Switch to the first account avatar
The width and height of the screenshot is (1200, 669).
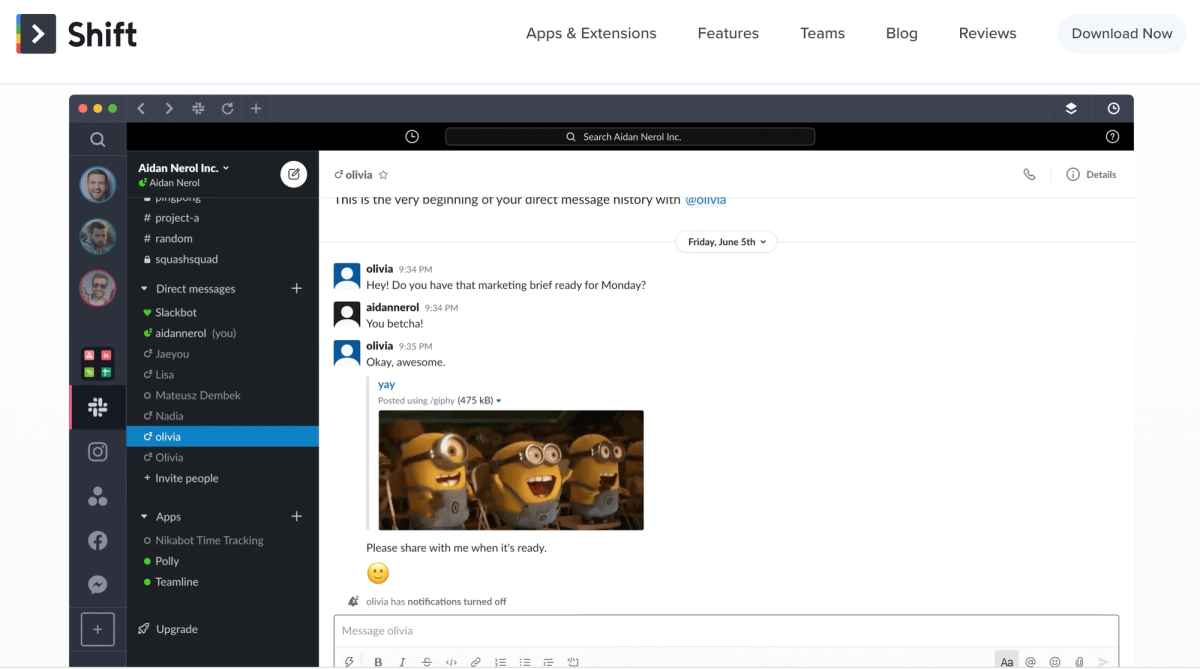coord(97,183)
